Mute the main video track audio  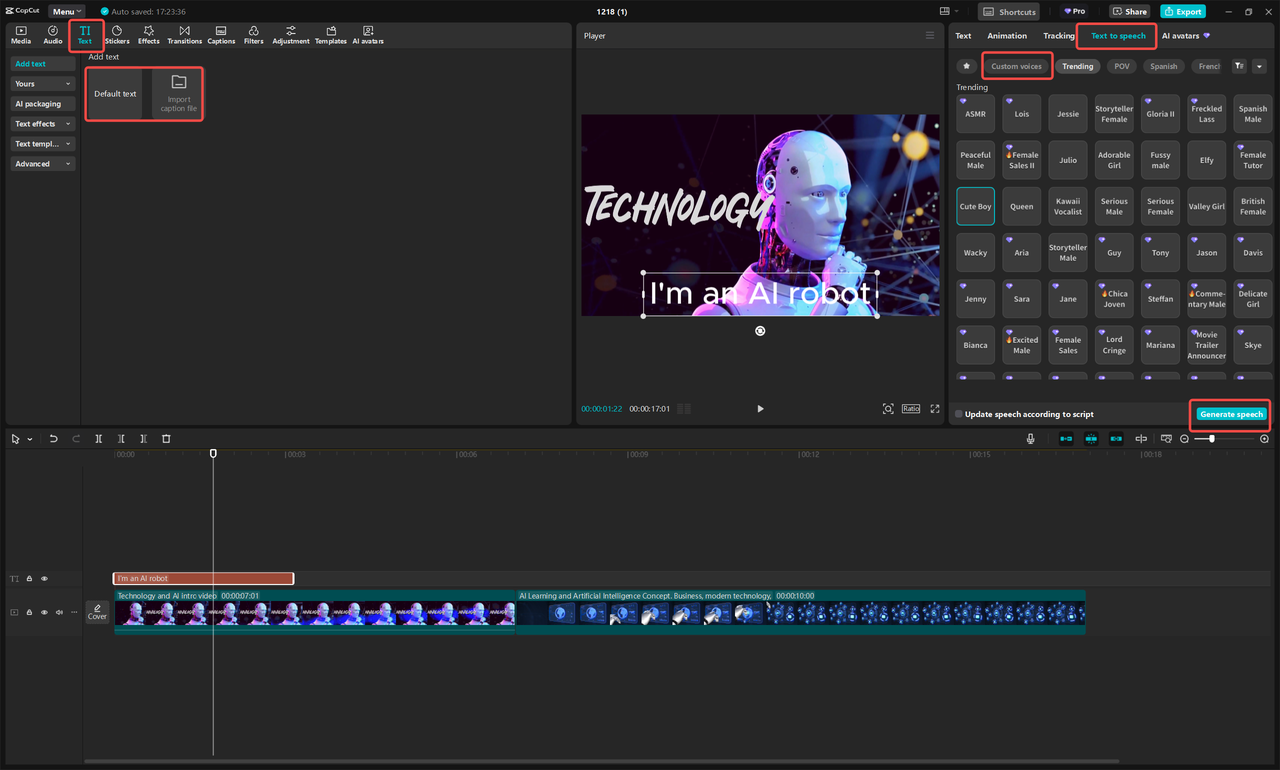(x=59, y=612)
